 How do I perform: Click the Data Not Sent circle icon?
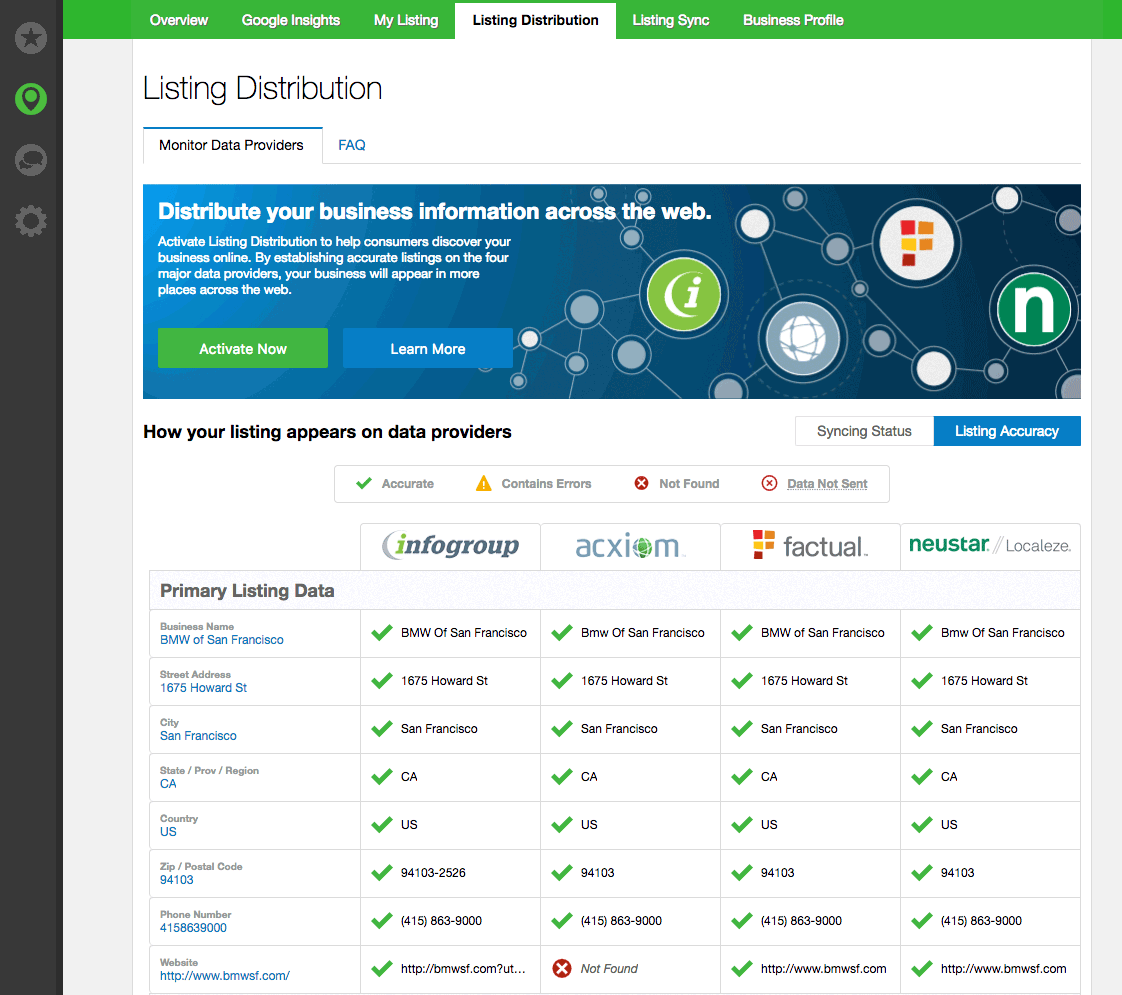tap(769, 484)
